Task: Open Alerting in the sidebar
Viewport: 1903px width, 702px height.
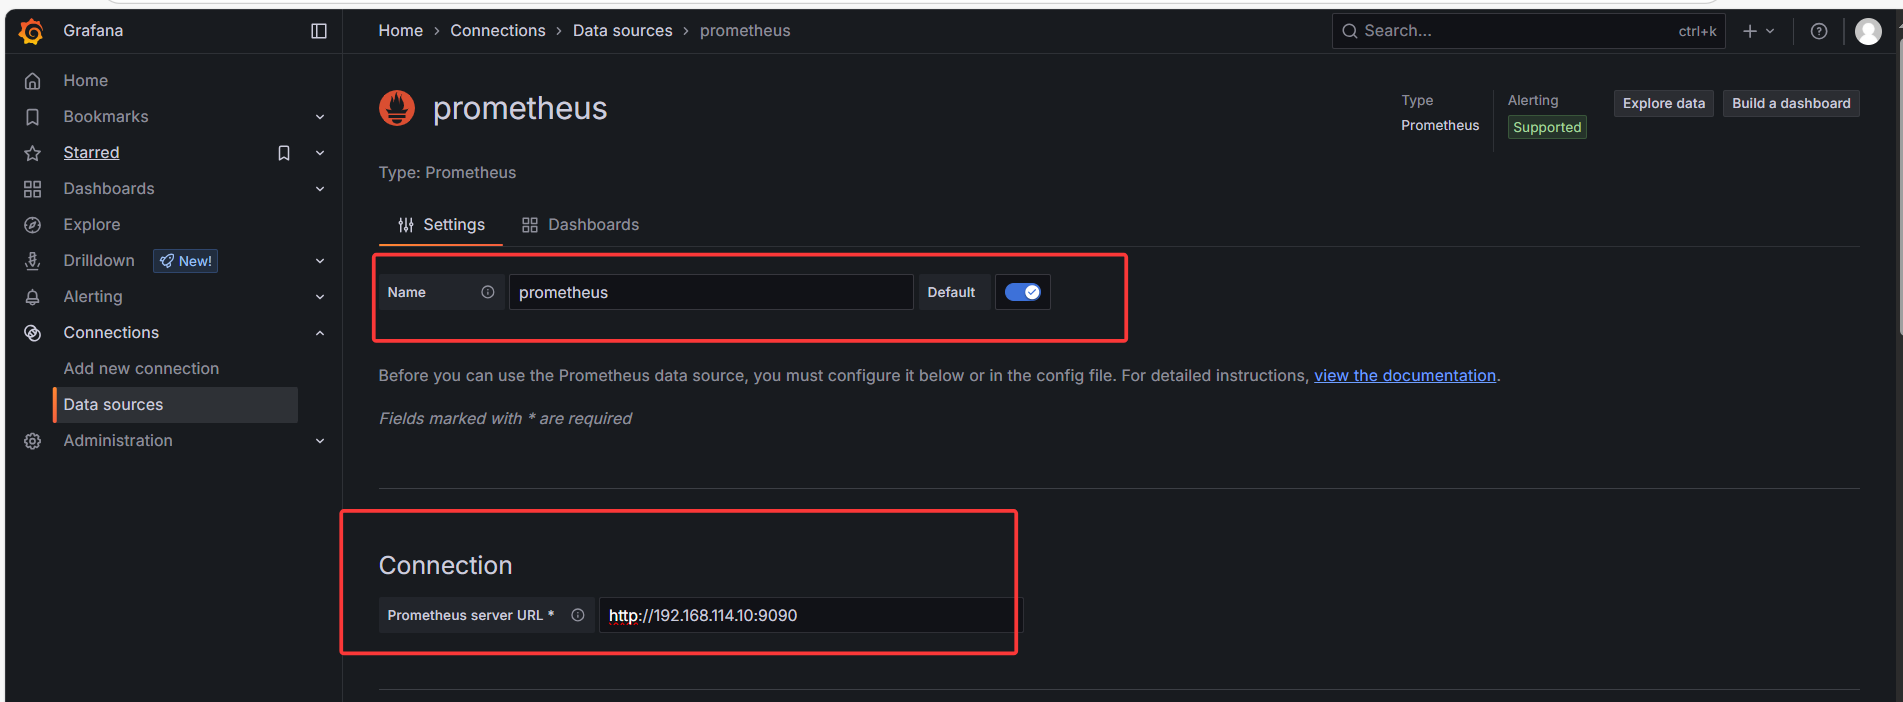Action: 93,296
